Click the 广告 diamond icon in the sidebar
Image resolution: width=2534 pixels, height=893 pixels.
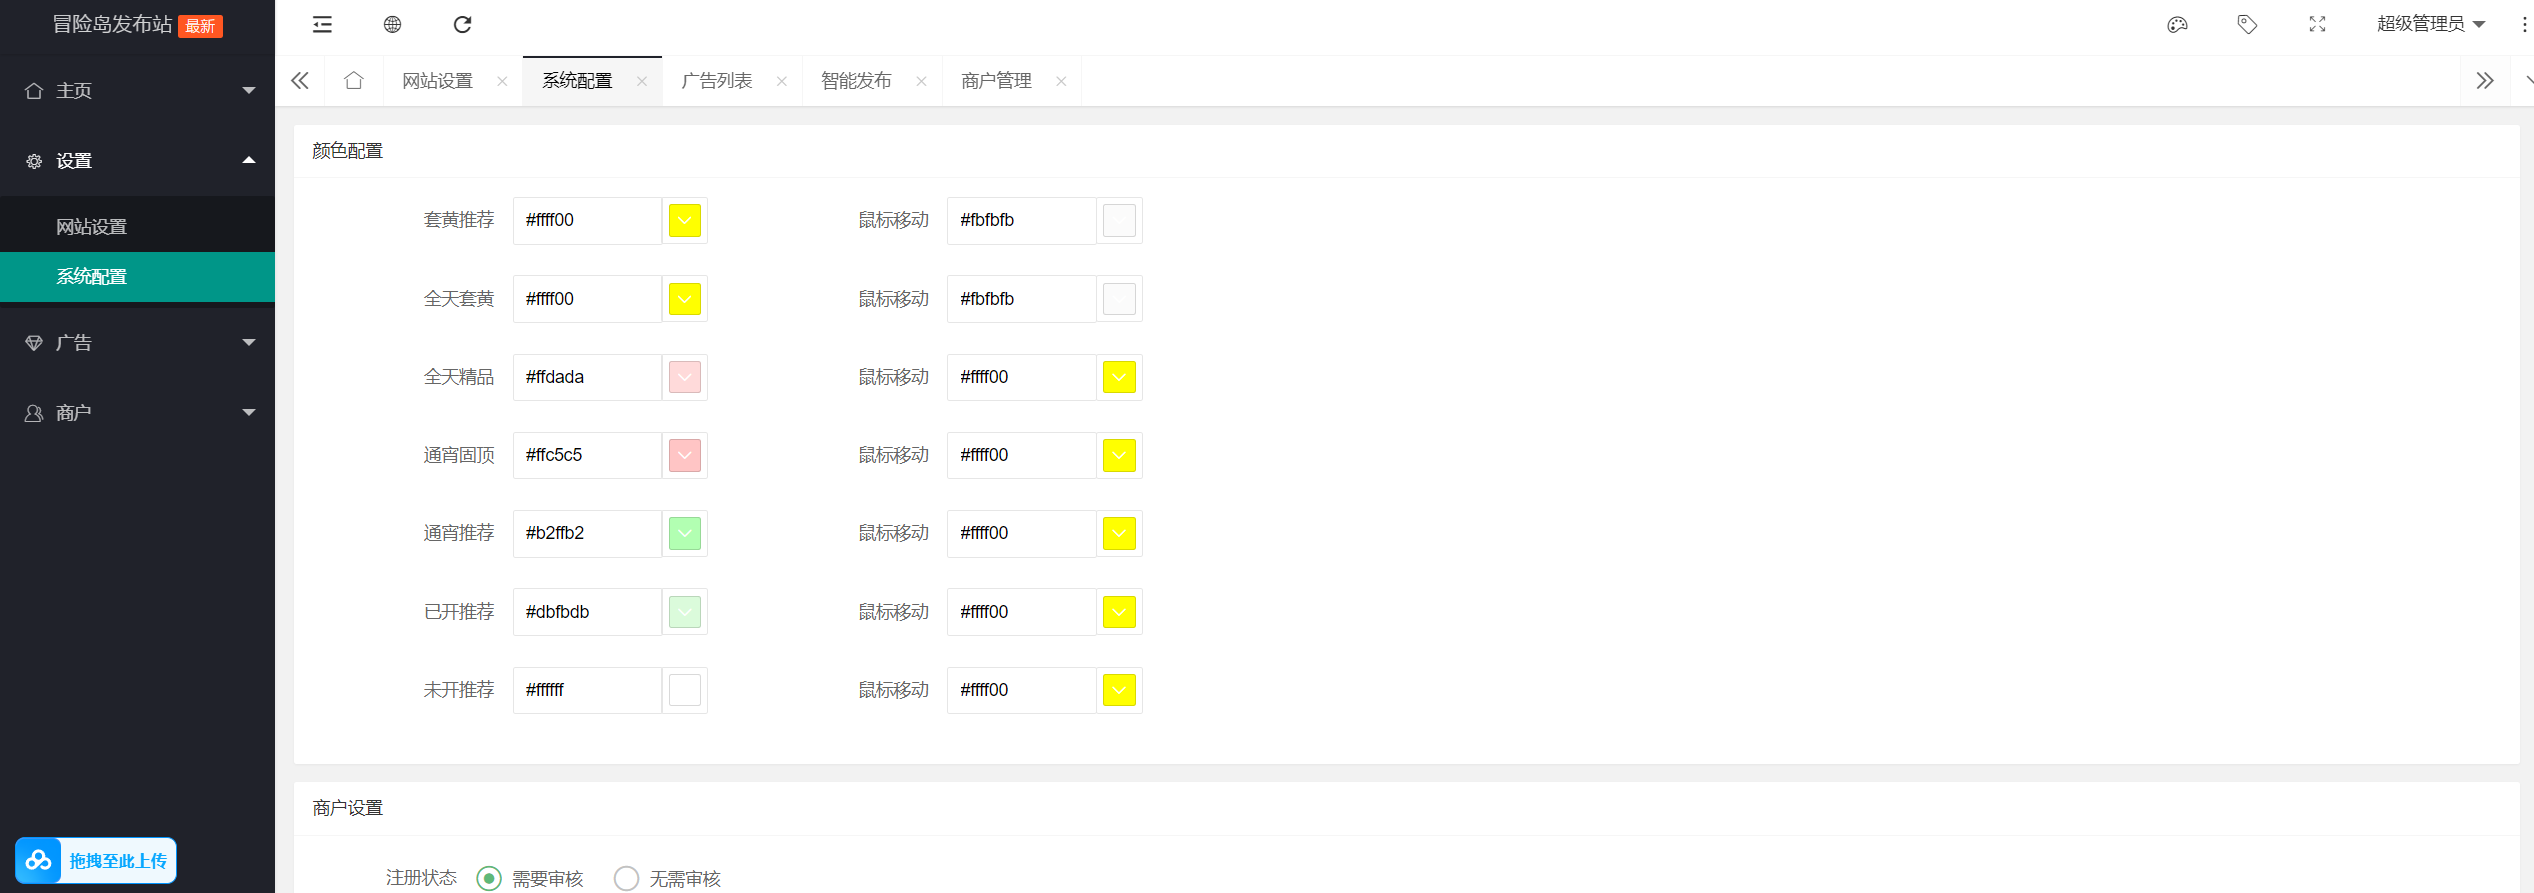point(34,343)
